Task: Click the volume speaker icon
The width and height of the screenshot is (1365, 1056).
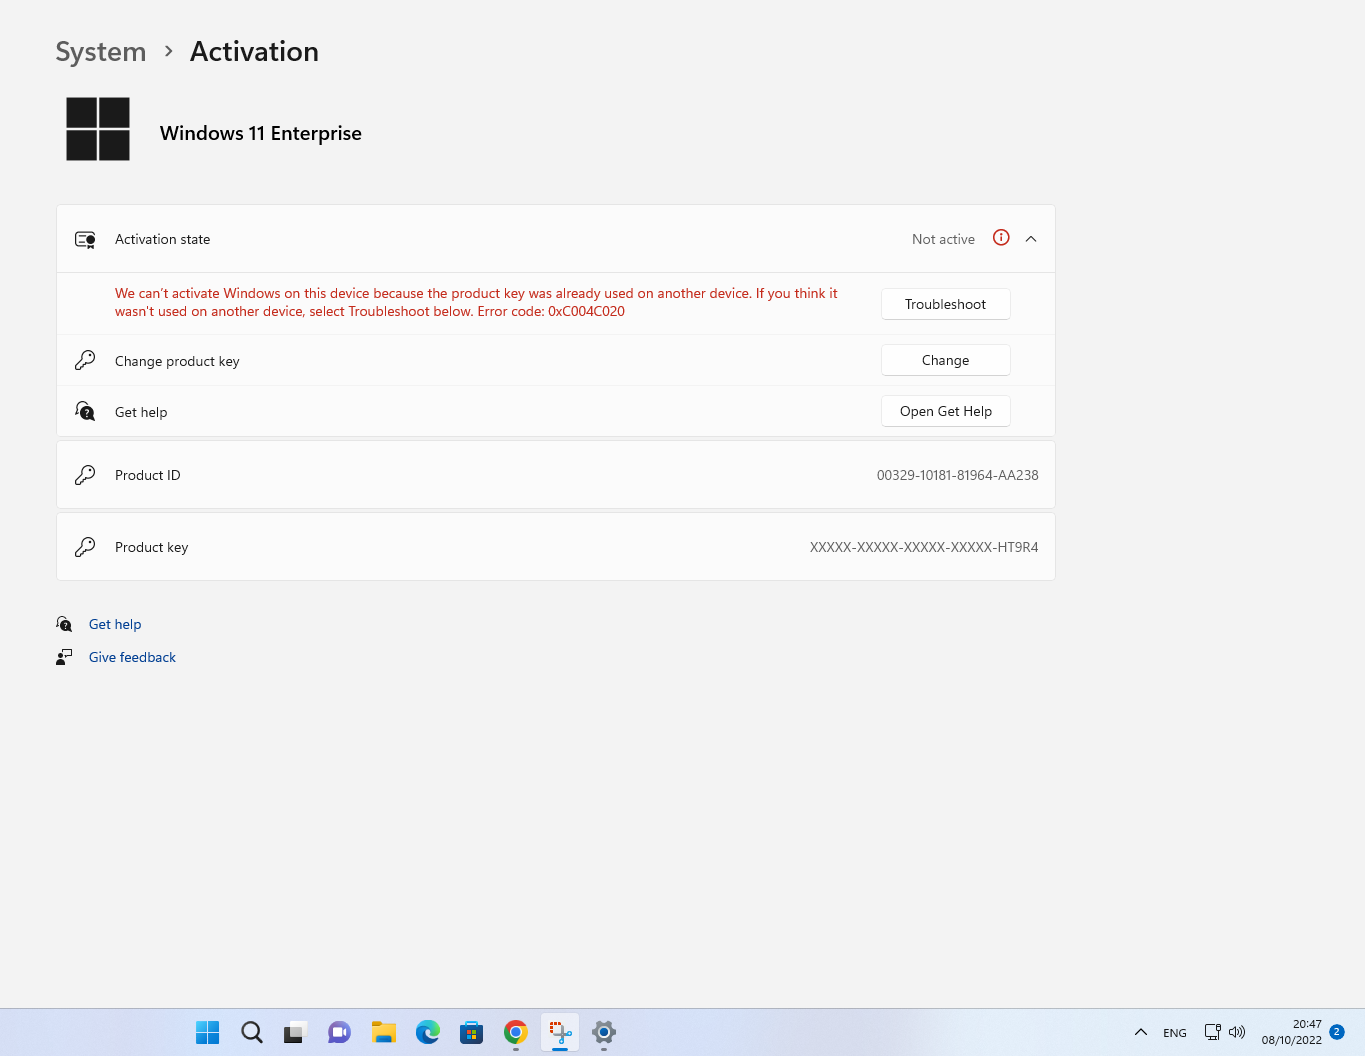Action: pos(1237,1032)
